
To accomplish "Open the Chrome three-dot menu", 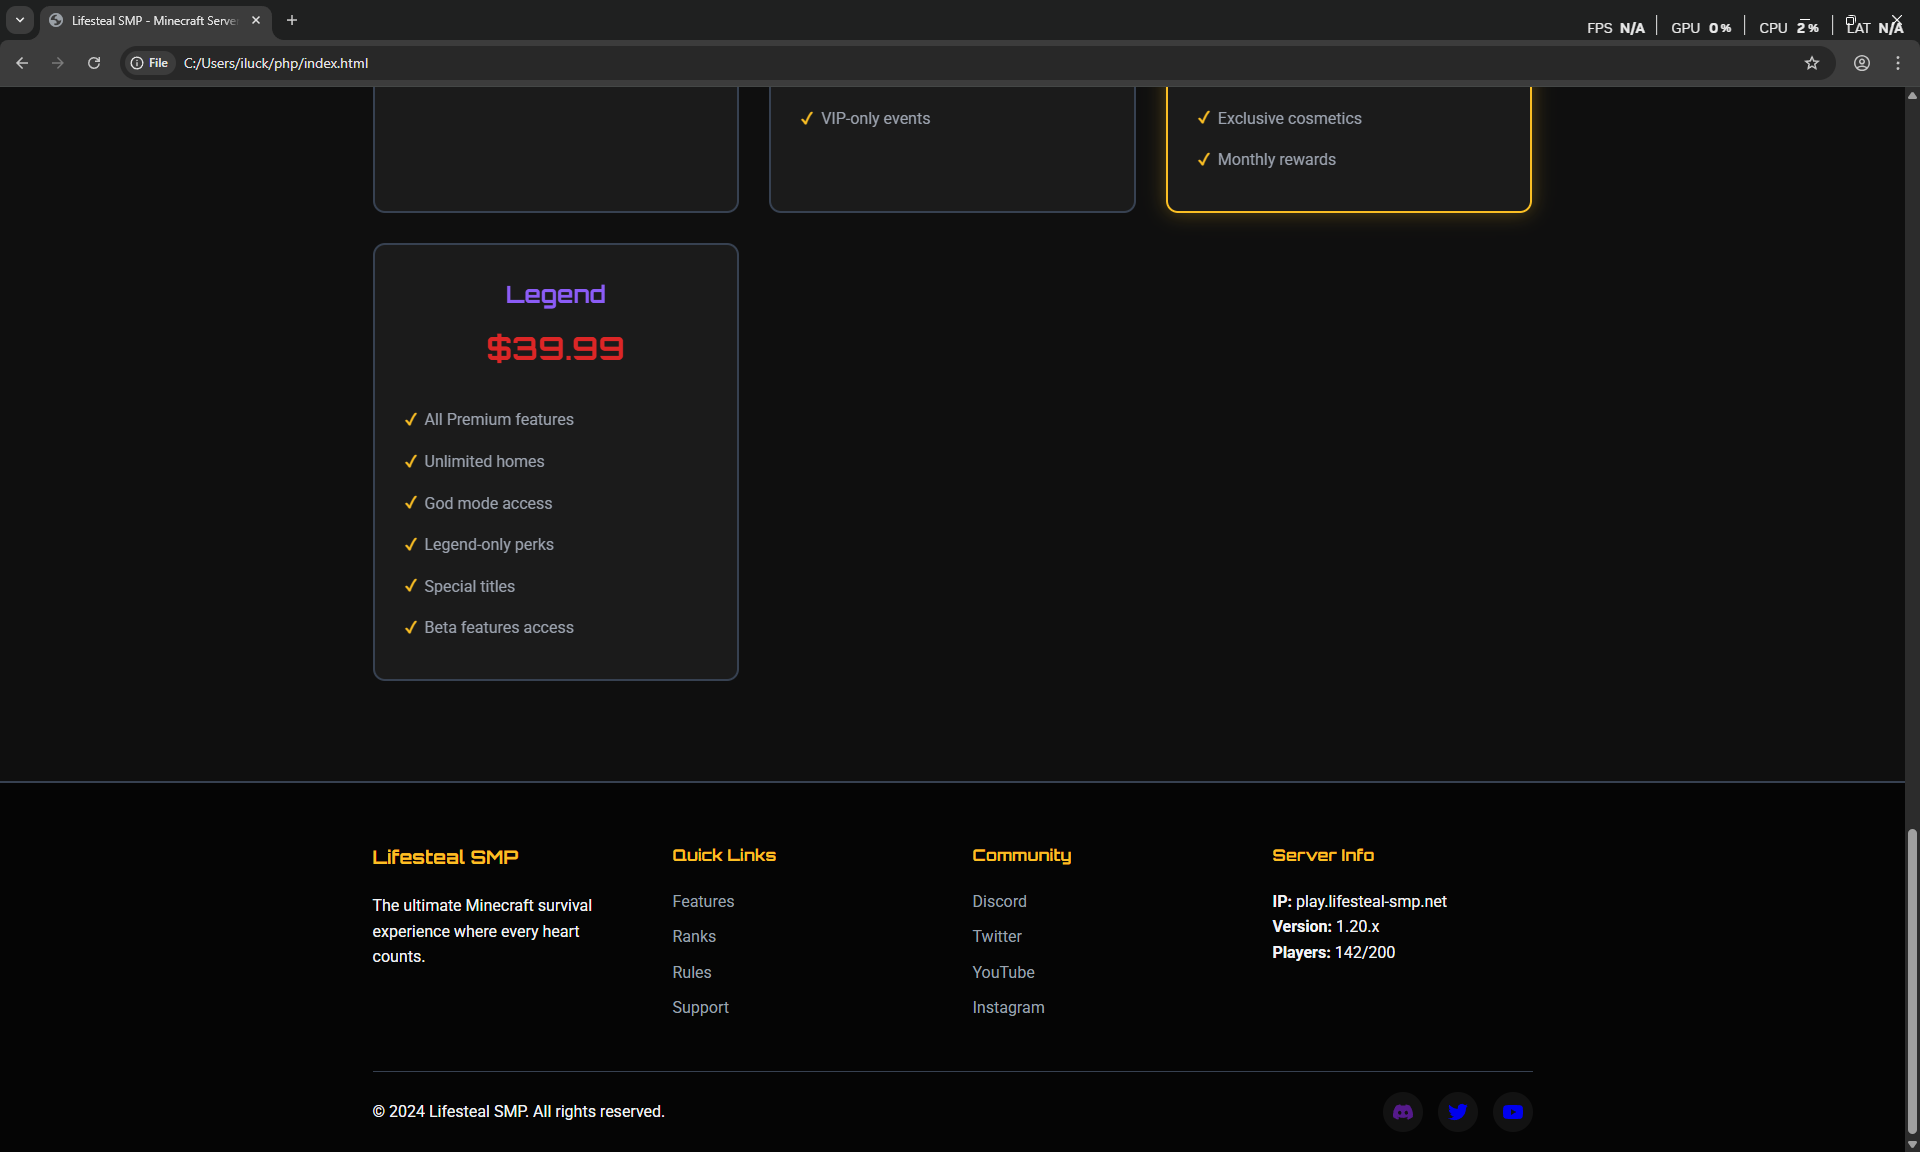I will pos(1897,63).
